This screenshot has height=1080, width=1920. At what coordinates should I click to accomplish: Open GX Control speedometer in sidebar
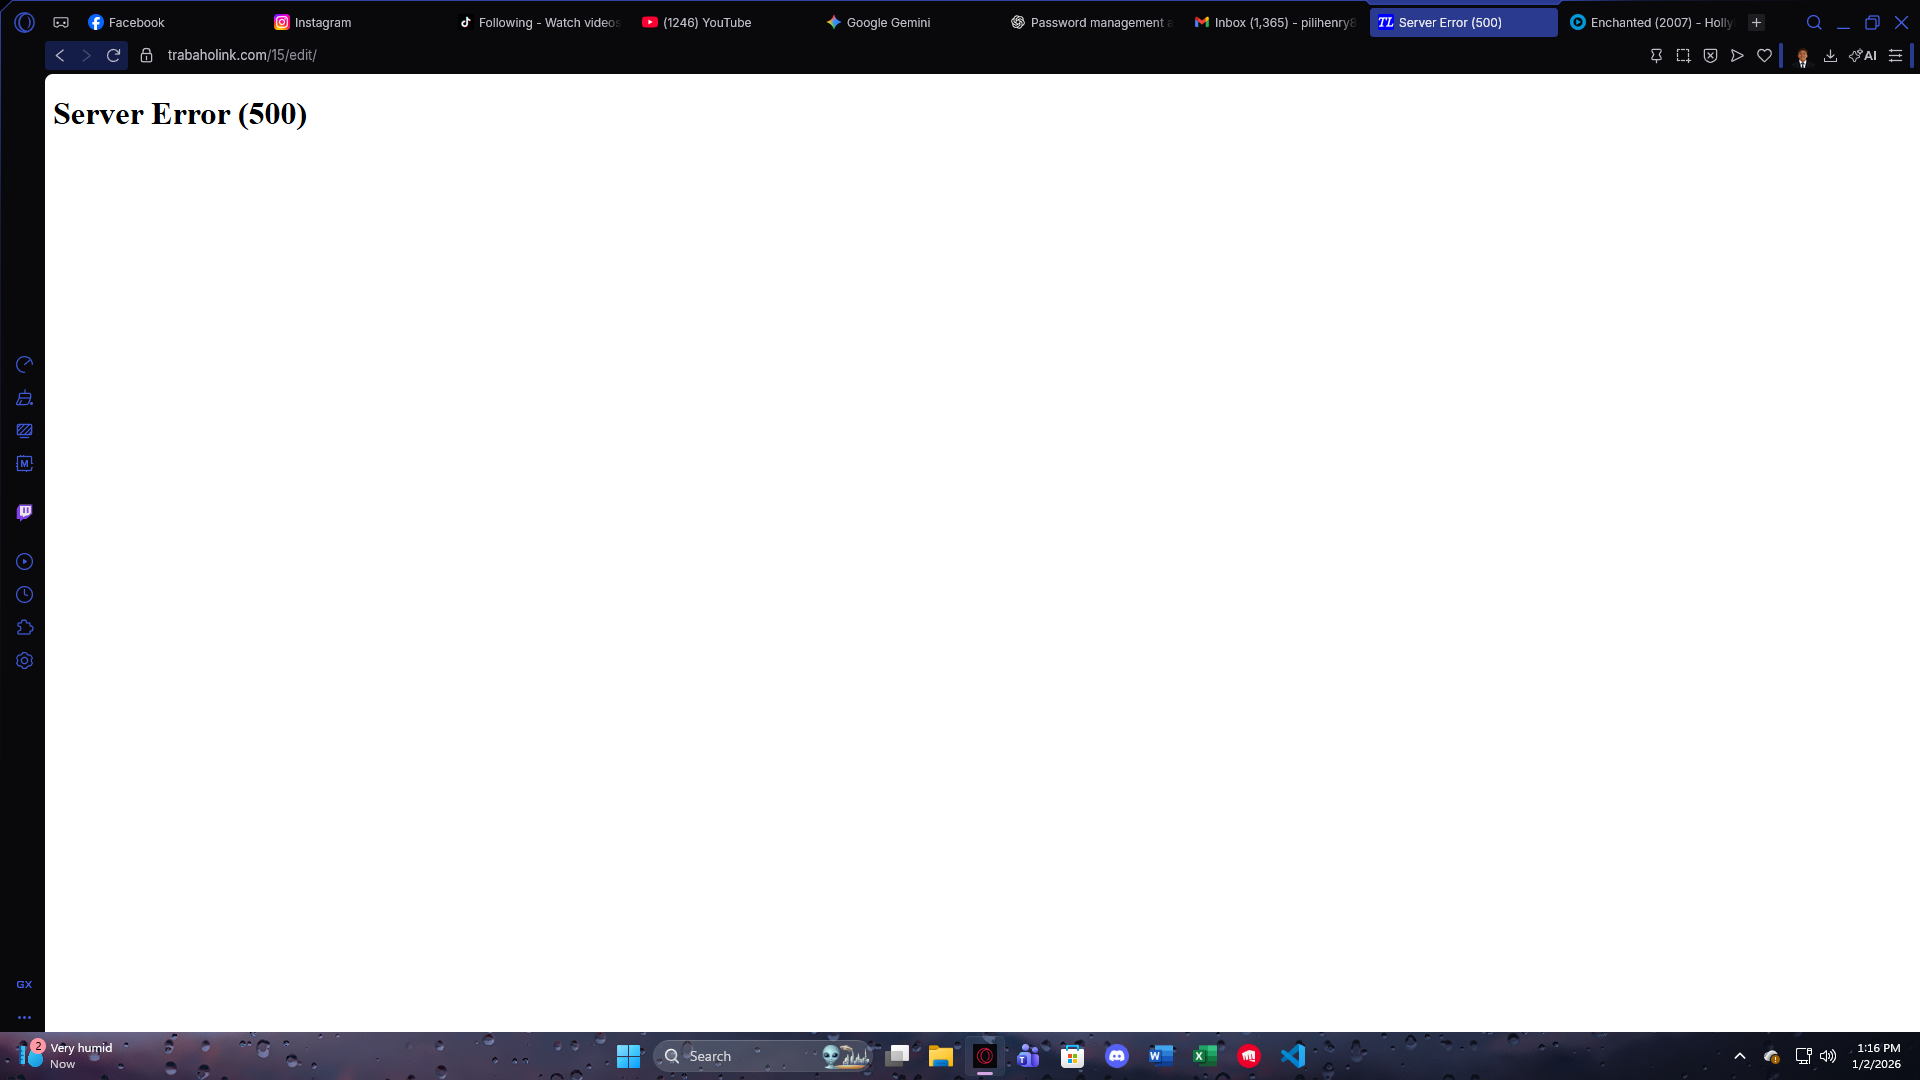[24, 365]
